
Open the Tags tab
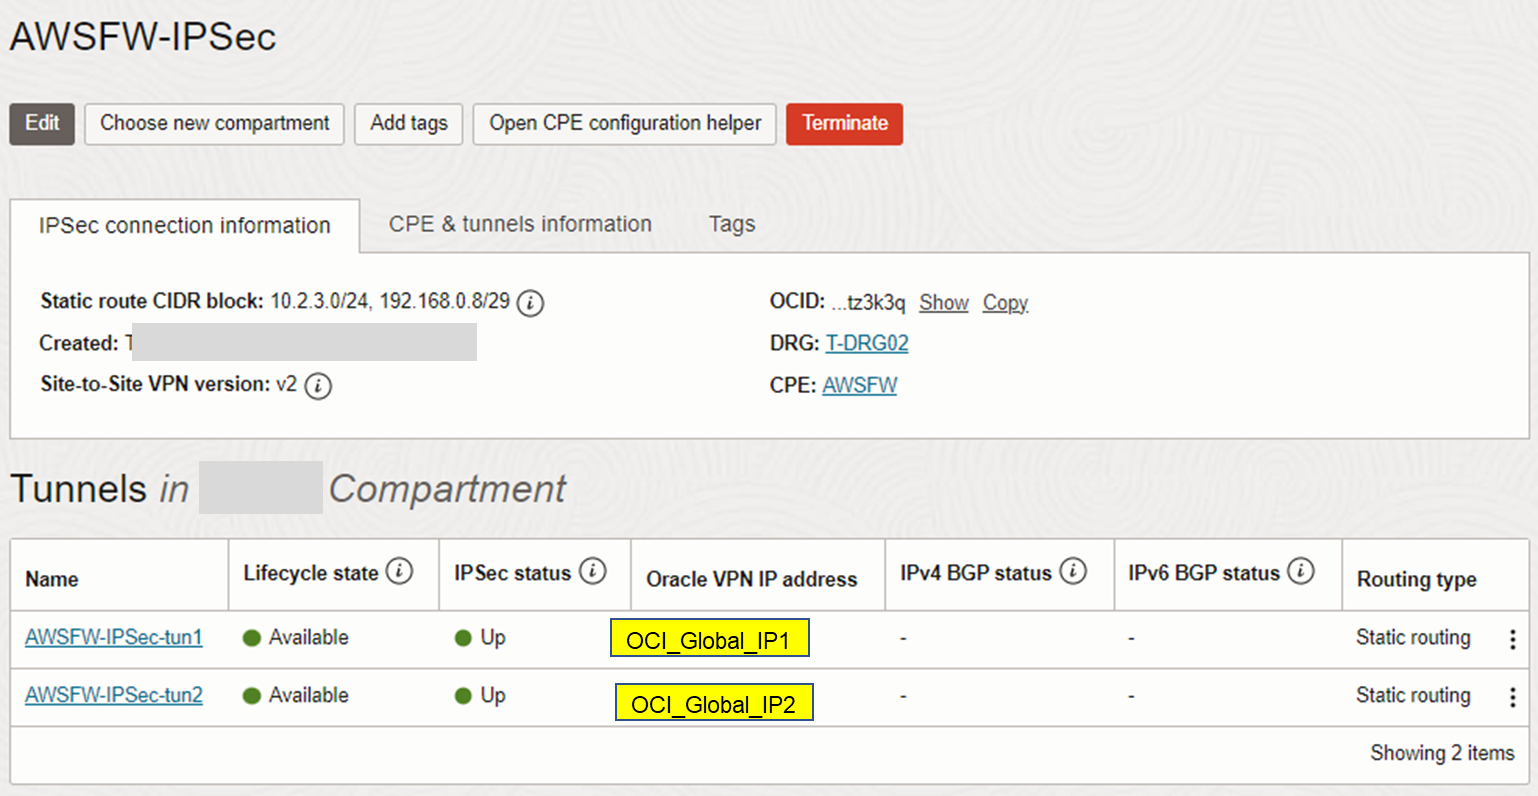[x=731, y=224]
